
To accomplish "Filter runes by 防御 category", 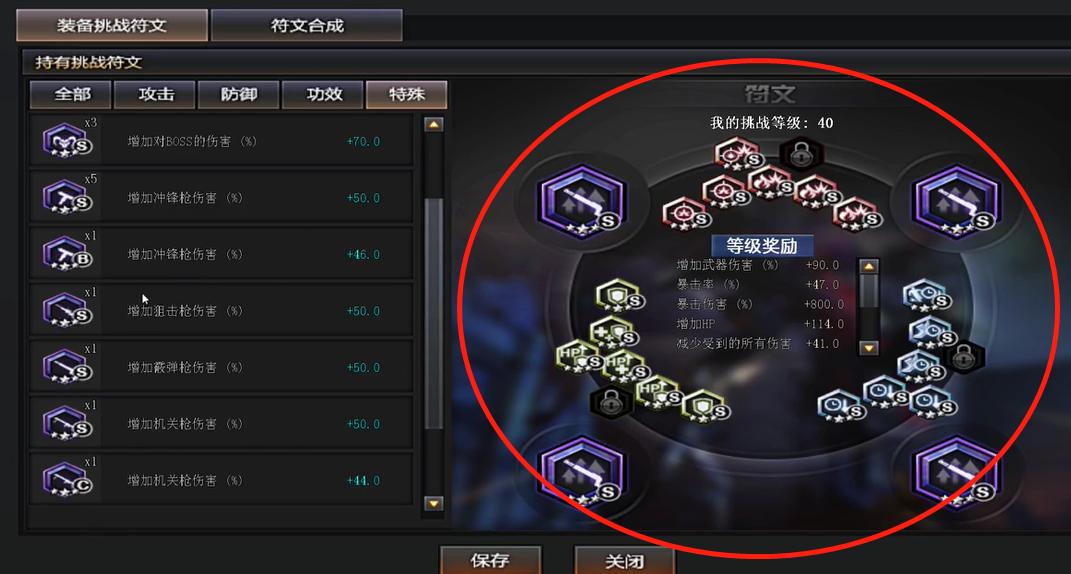I will (239, 94).
